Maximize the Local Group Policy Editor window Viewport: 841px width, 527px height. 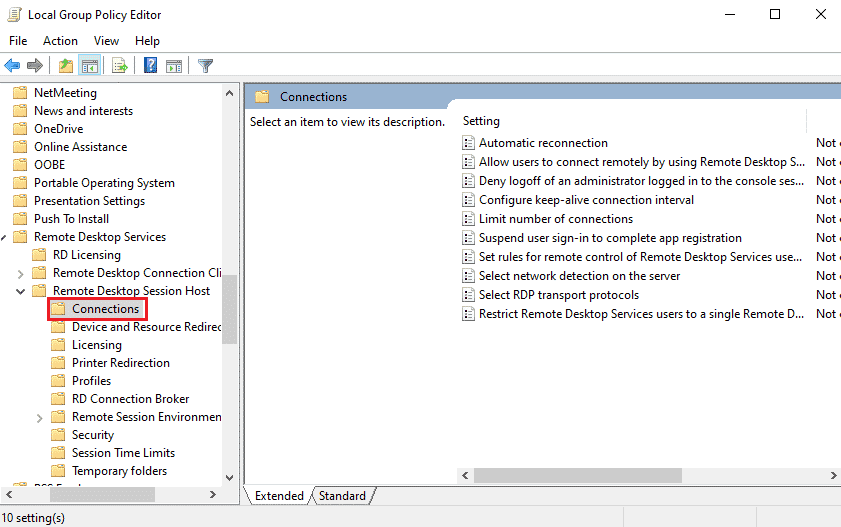click(x=775, y=14)
